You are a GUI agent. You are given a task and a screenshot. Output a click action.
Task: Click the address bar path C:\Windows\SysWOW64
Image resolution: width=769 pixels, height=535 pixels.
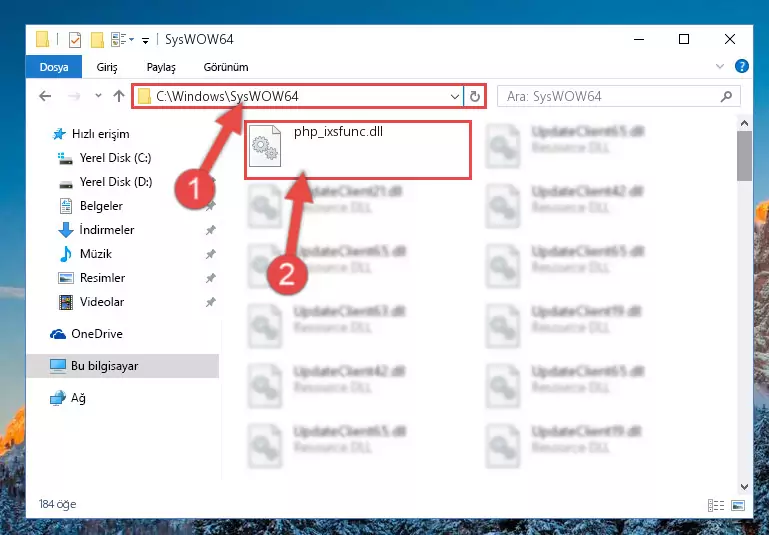[227, 96]
